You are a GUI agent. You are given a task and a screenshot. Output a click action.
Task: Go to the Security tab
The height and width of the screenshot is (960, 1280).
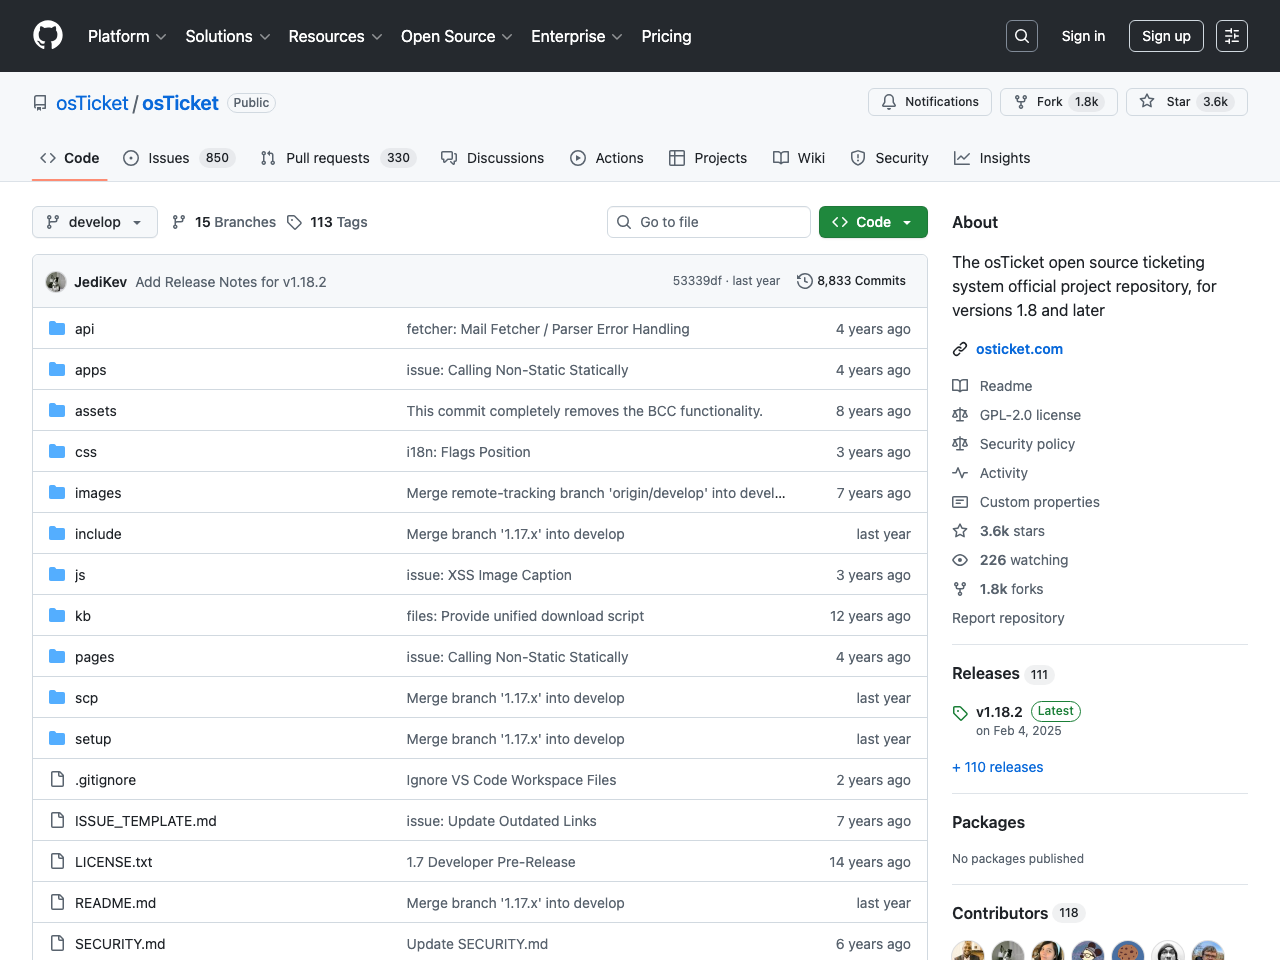889,158
